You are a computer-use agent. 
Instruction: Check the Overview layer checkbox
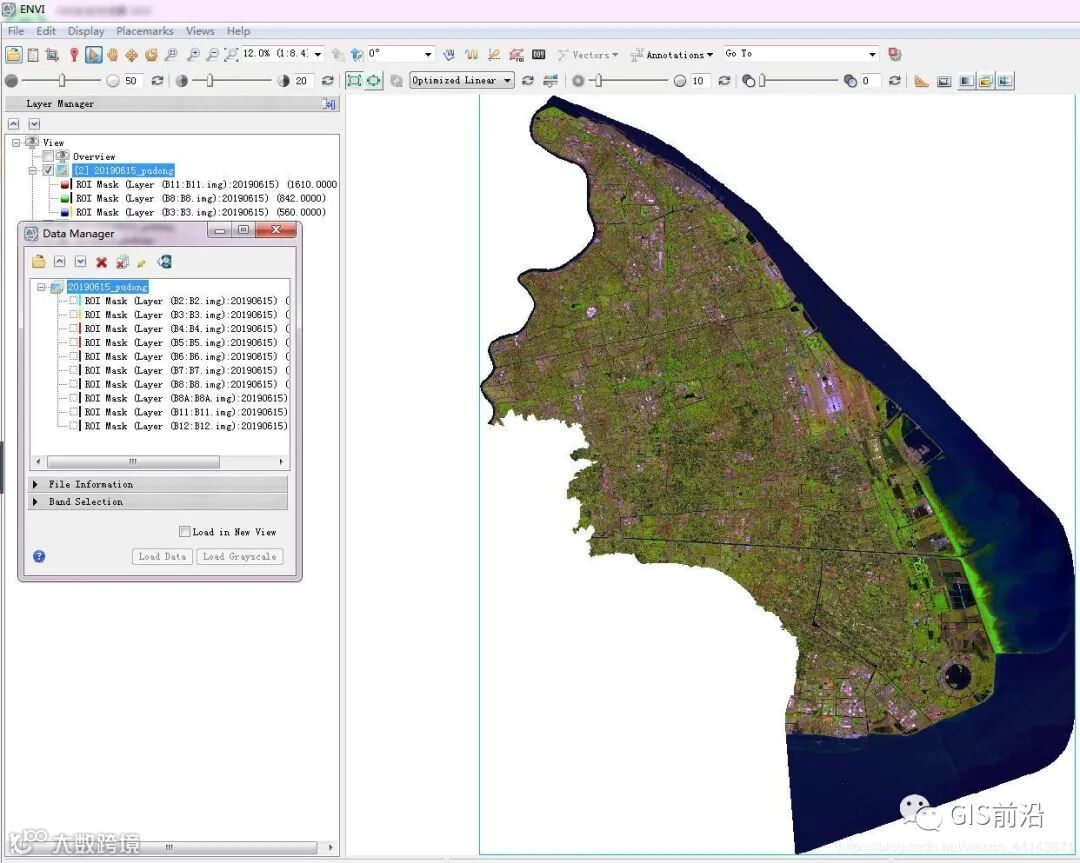(48, 157)
